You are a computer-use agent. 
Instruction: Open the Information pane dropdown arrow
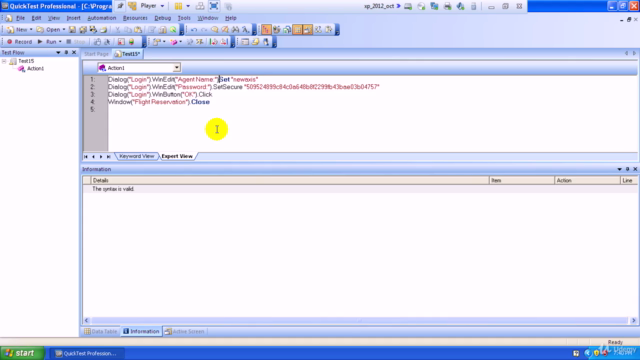[x=620, y=169]
